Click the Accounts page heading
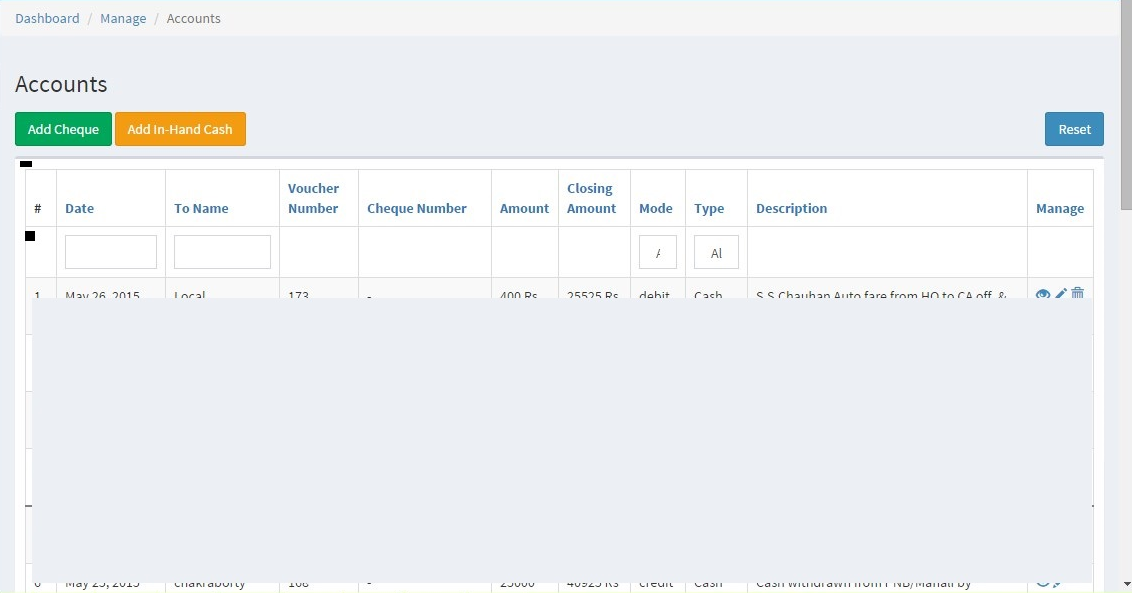The image size is (1132, 593). [61, 84]
